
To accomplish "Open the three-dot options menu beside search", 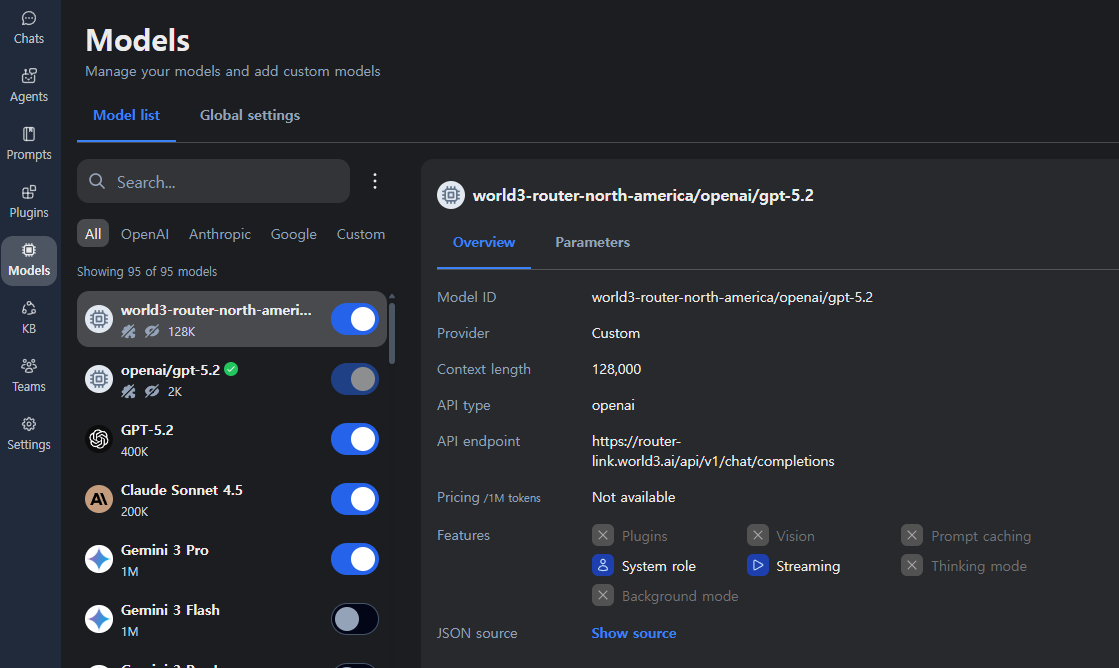I will 375,181.
